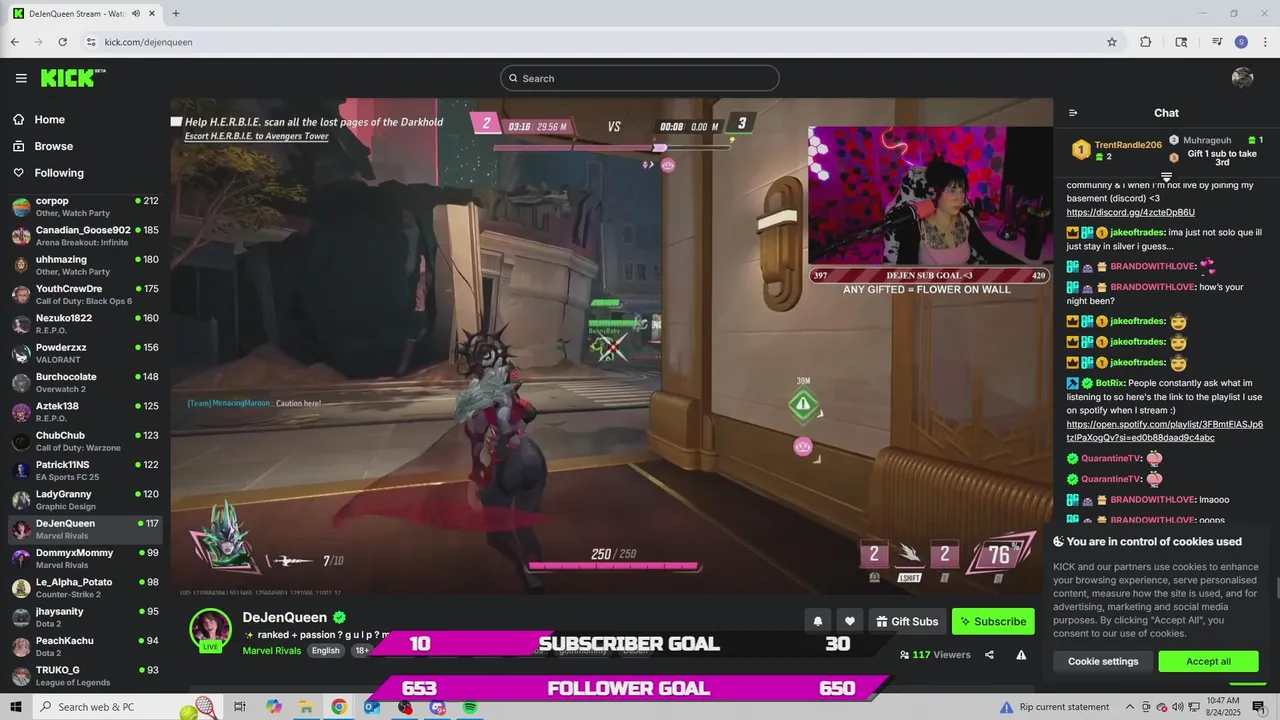Open a new browser tab
The width and height of the screenshot is (1280, 720).
tap(176, 14)
